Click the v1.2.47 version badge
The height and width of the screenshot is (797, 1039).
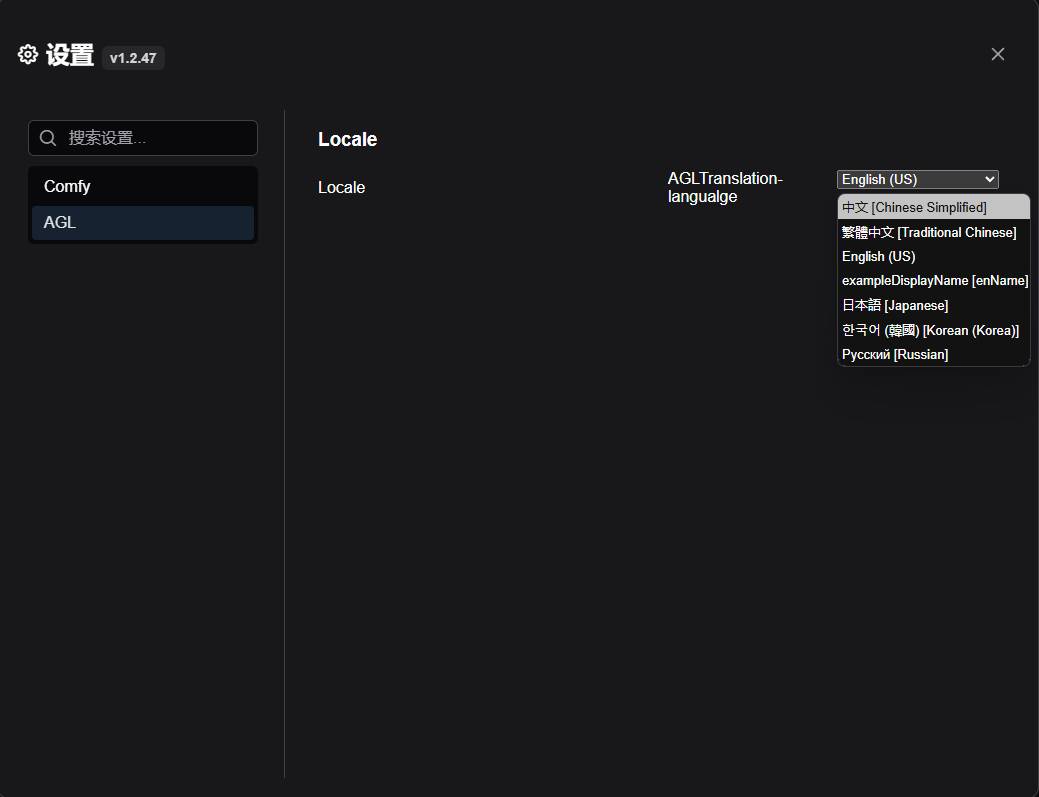tap(133, 58)
